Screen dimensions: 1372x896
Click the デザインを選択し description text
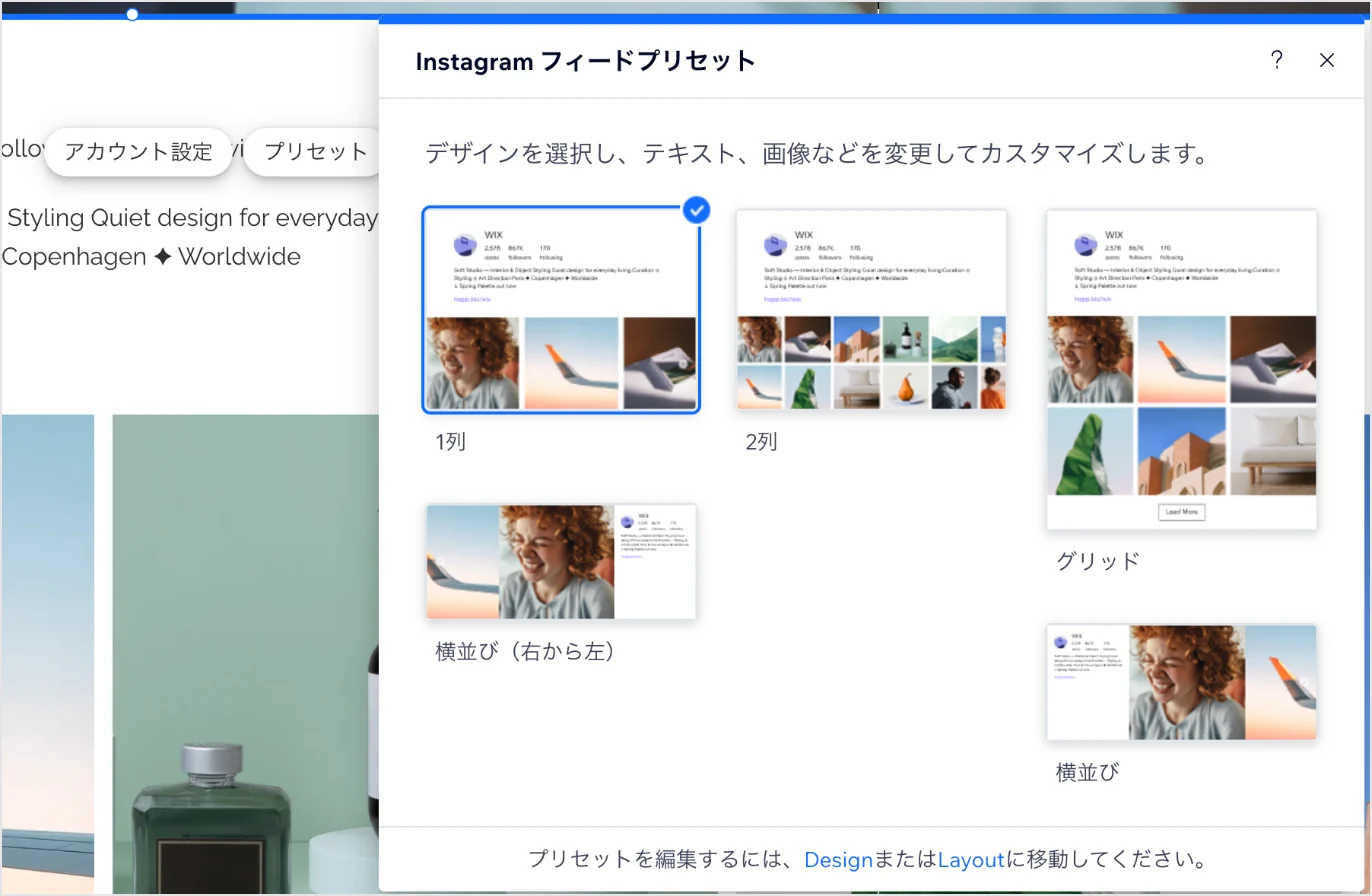[x=818, y=154]
